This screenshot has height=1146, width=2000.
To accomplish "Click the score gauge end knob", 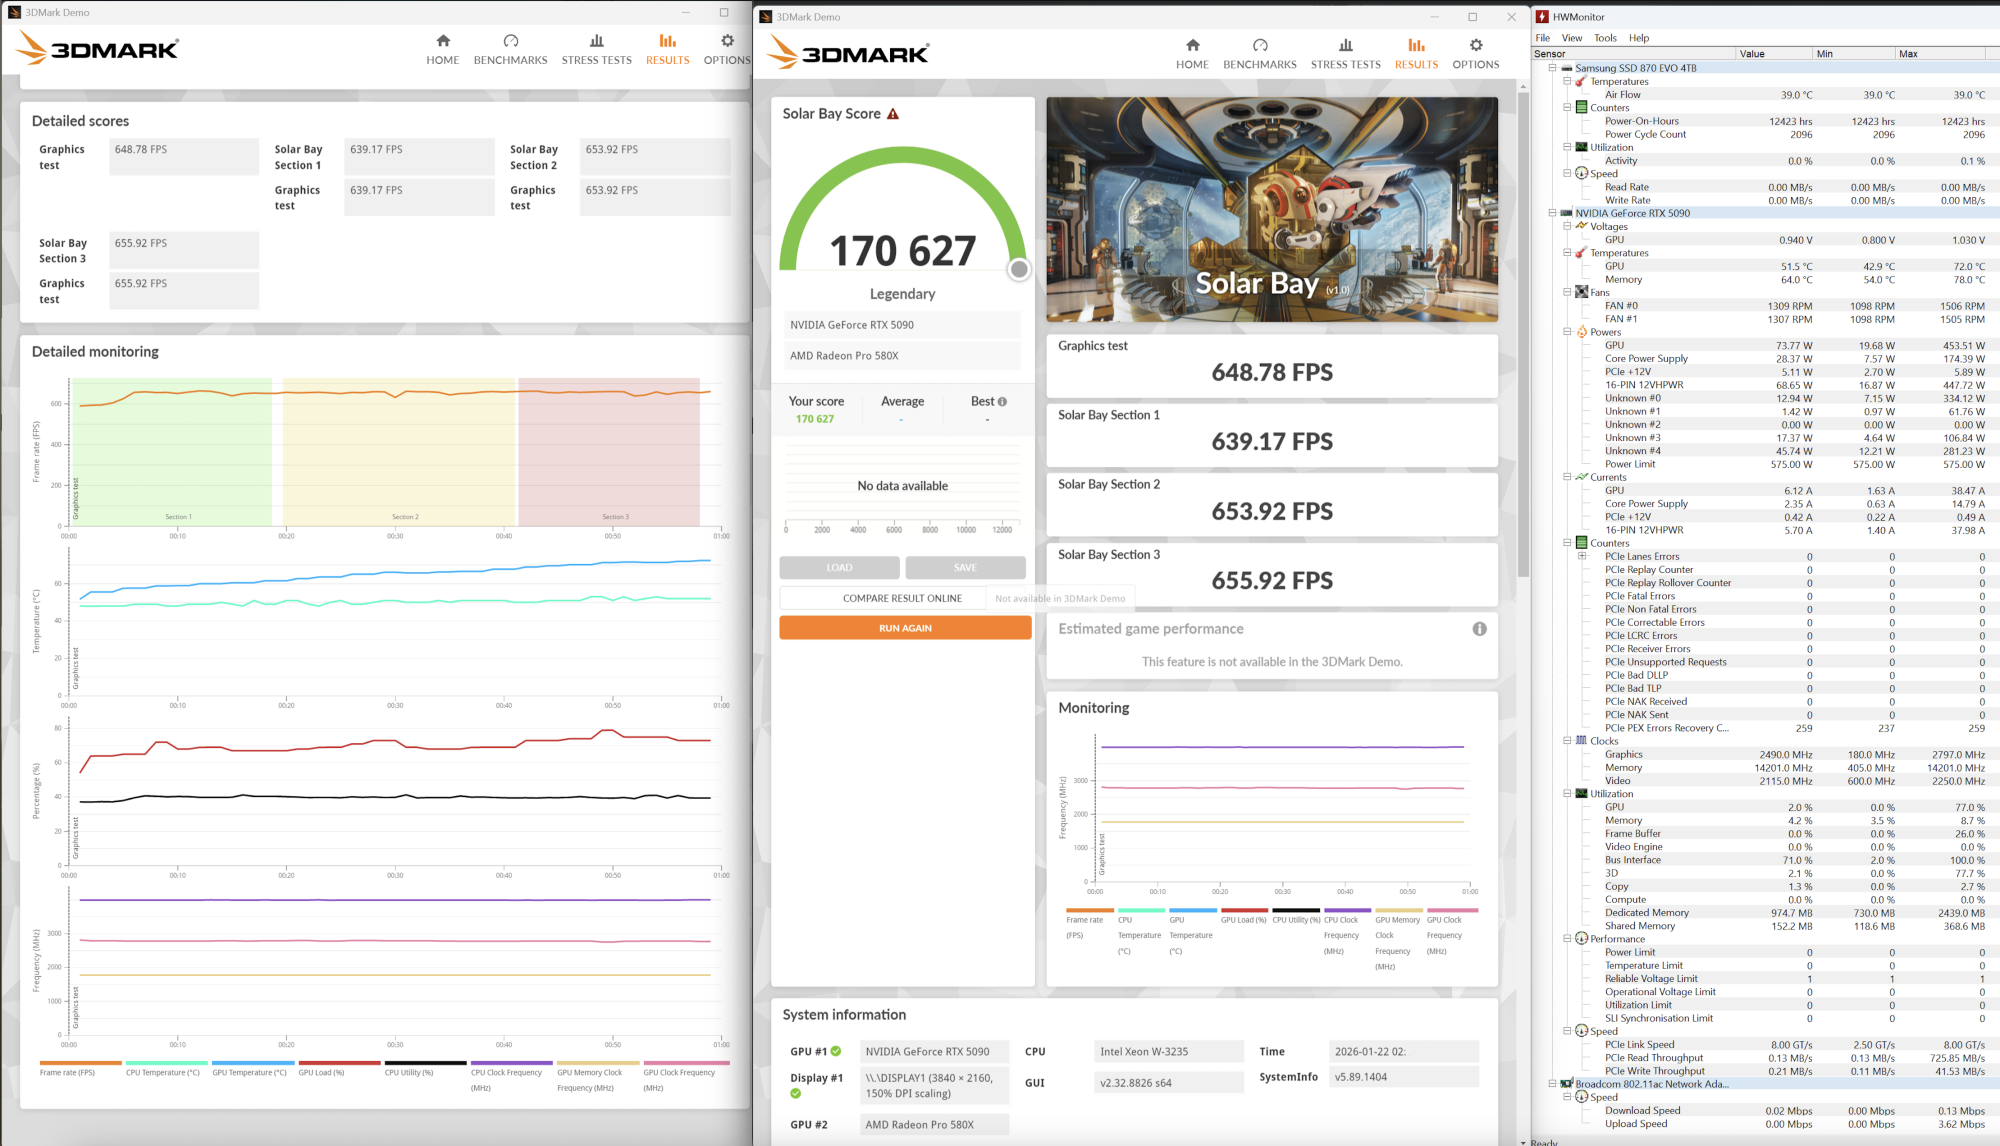I will tap(1018, 269).
